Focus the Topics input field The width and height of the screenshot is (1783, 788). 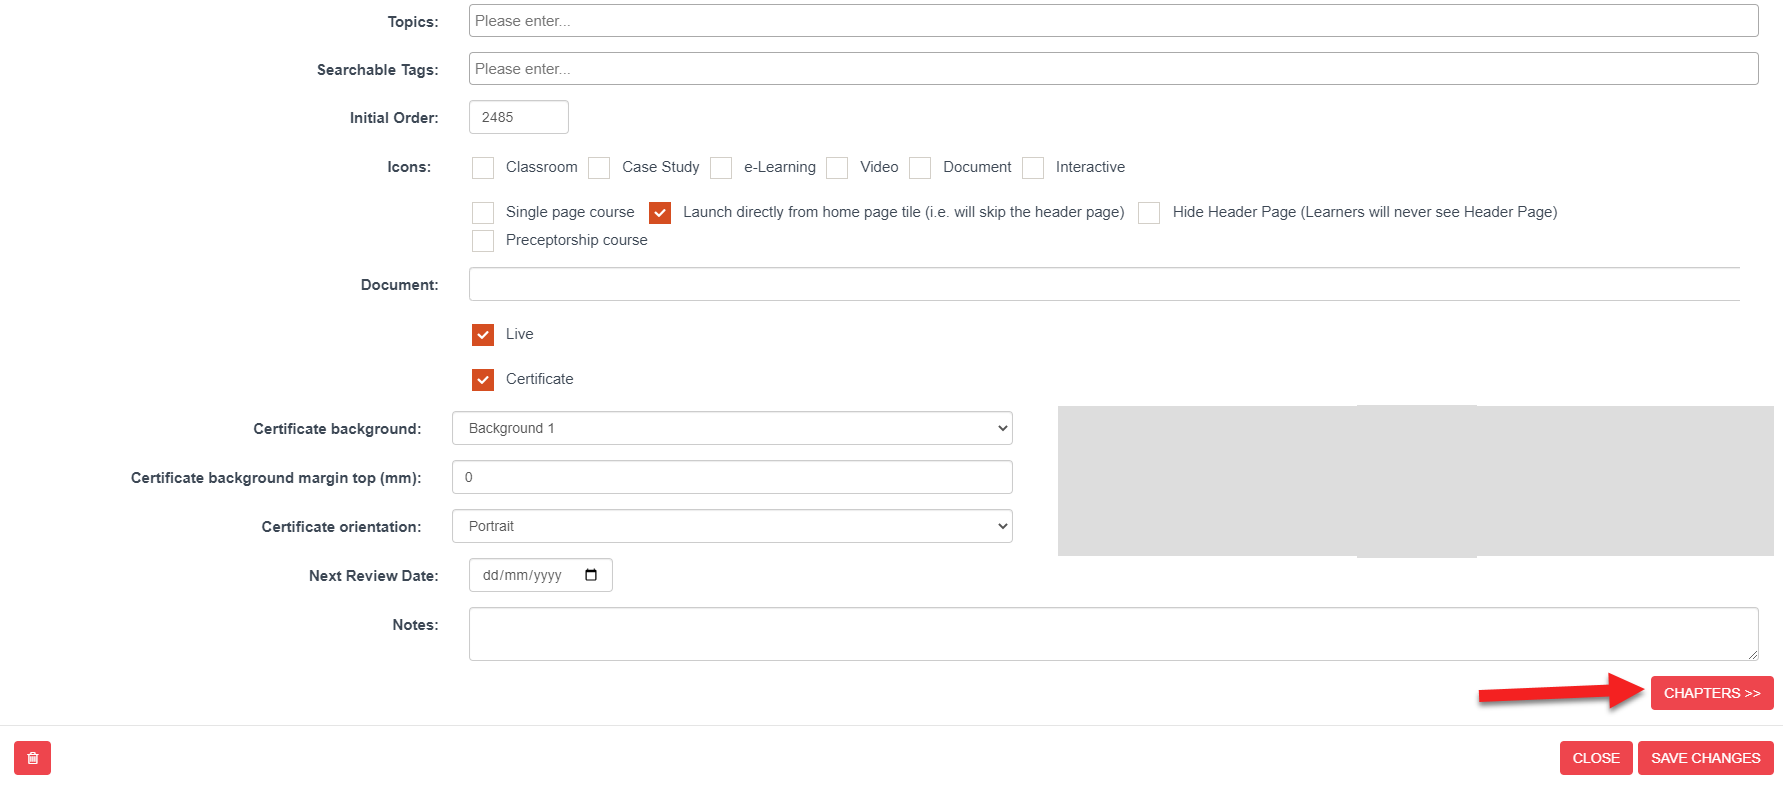(x=1113, y=21)
